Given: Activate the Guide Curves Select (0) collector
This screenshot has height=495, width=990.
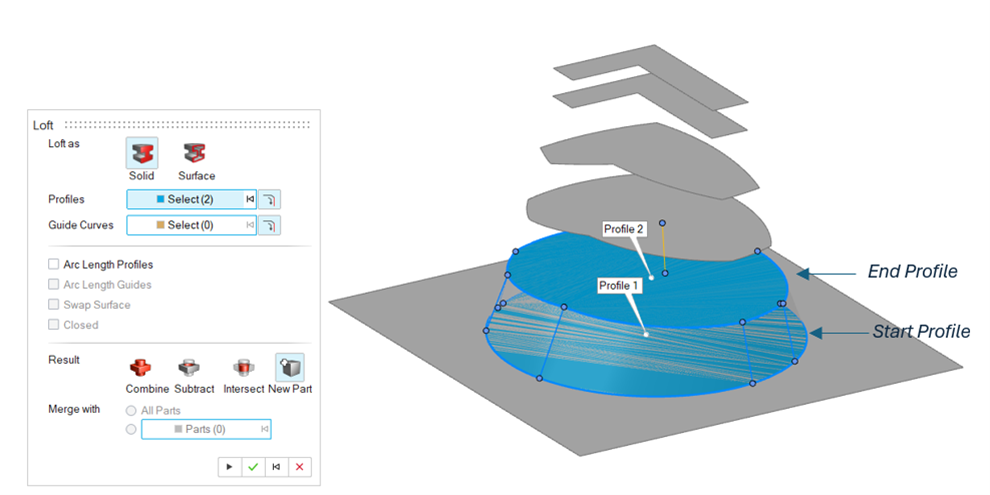Looking at the screenshot, I should [x=185, y=225].
